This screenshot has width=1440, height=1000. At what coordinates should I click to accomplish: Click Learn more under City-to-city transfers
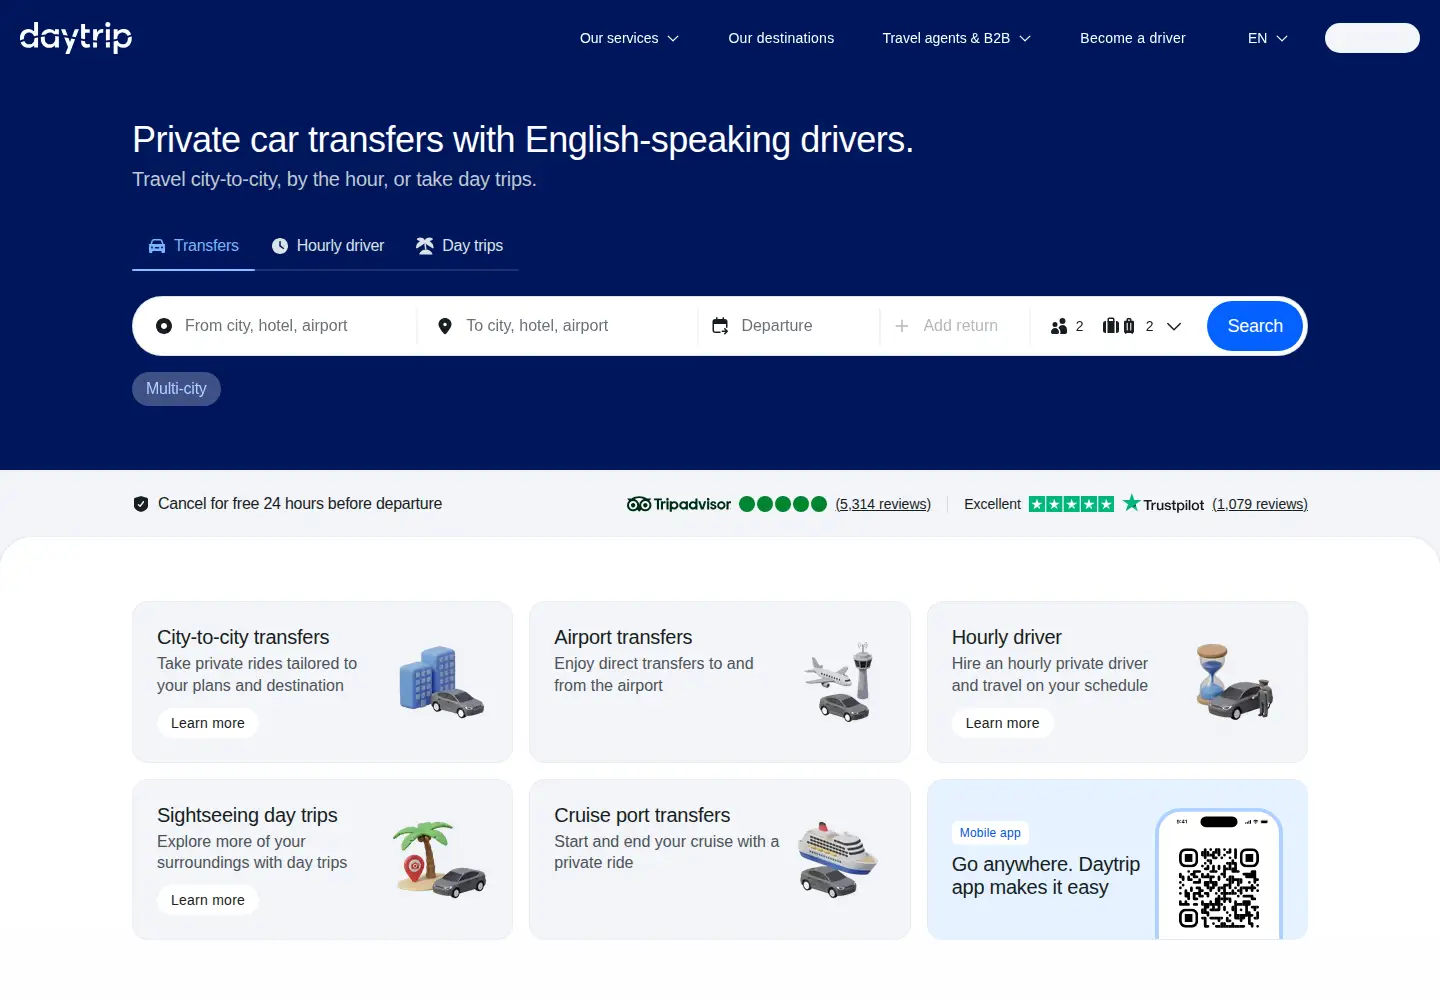(x=207, y=723)
